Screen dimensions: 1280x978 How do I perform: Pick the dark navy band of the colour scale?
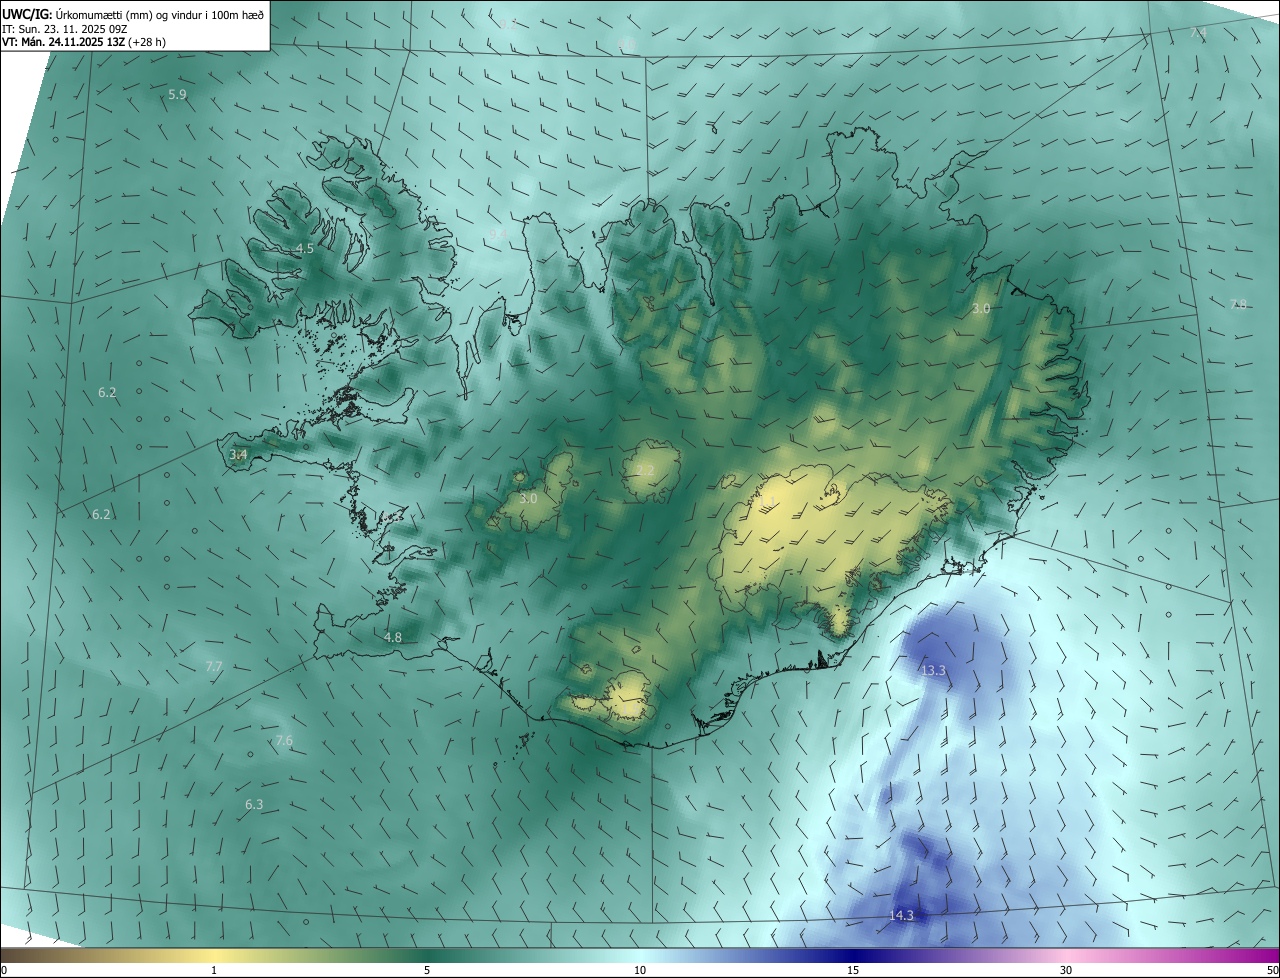tap(853, 955)
